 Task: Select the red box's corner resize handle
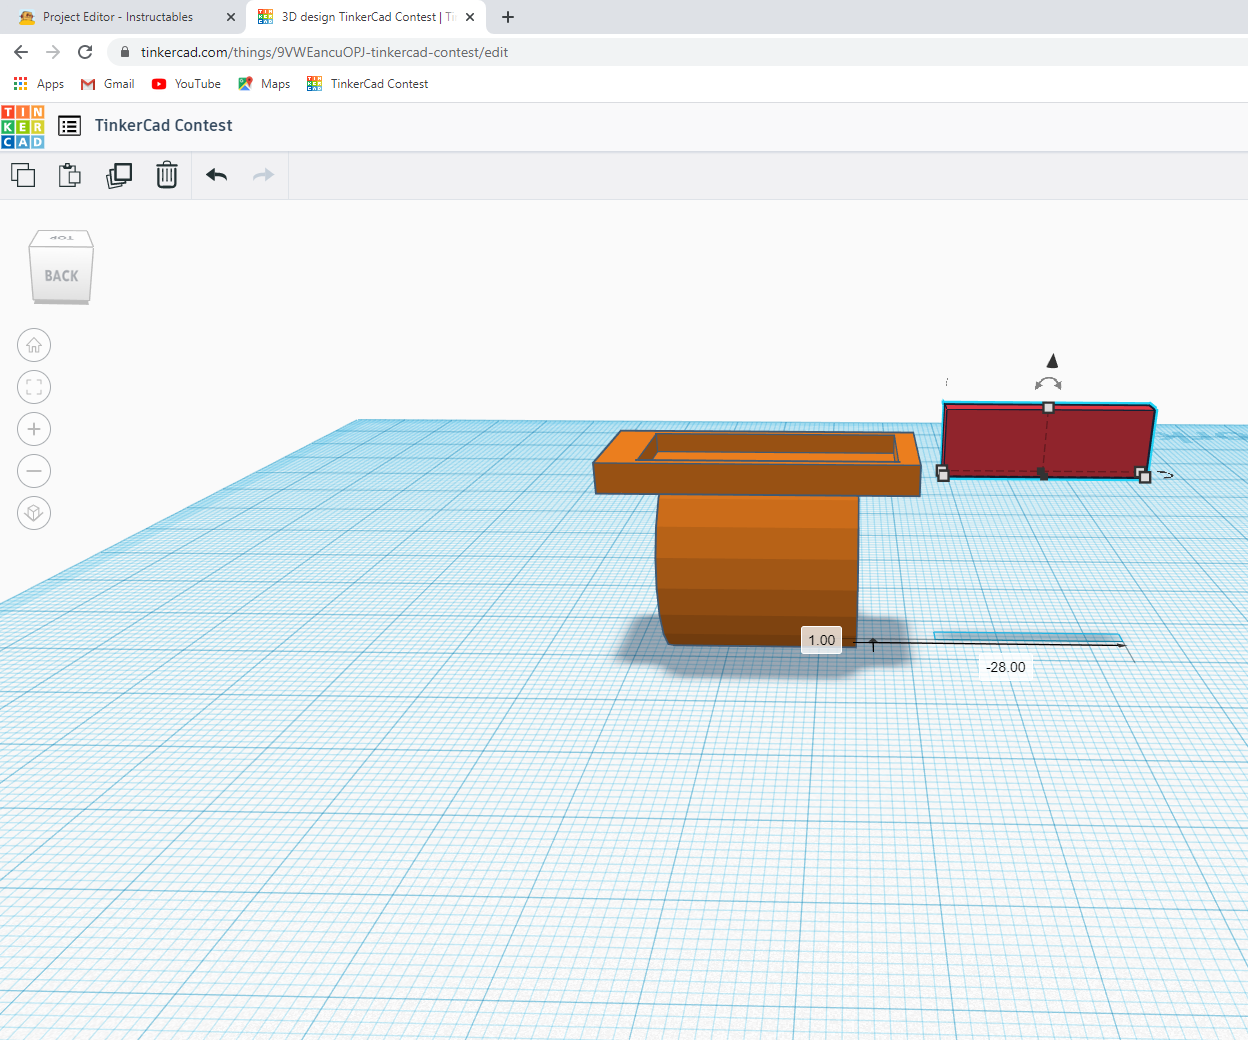[x=1144, y=478]
